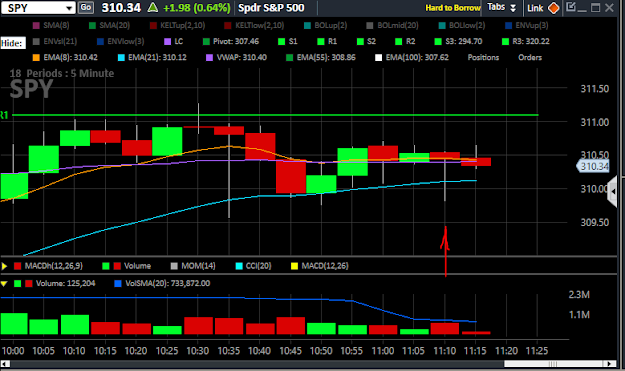This screenshot has height=371, width=625.
Task: Click the orange Link diamond icon
Action: click(553, 8)
